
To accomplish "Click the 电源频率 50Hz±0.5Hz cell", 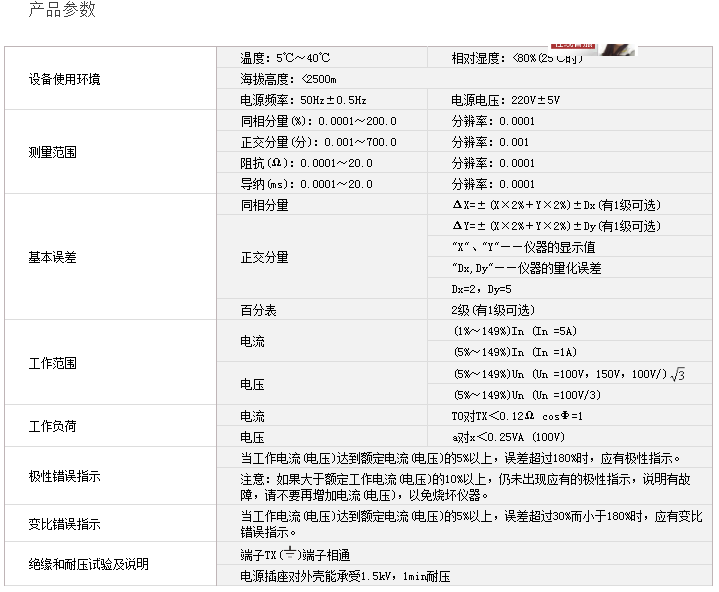I will (x=303, y=100).
